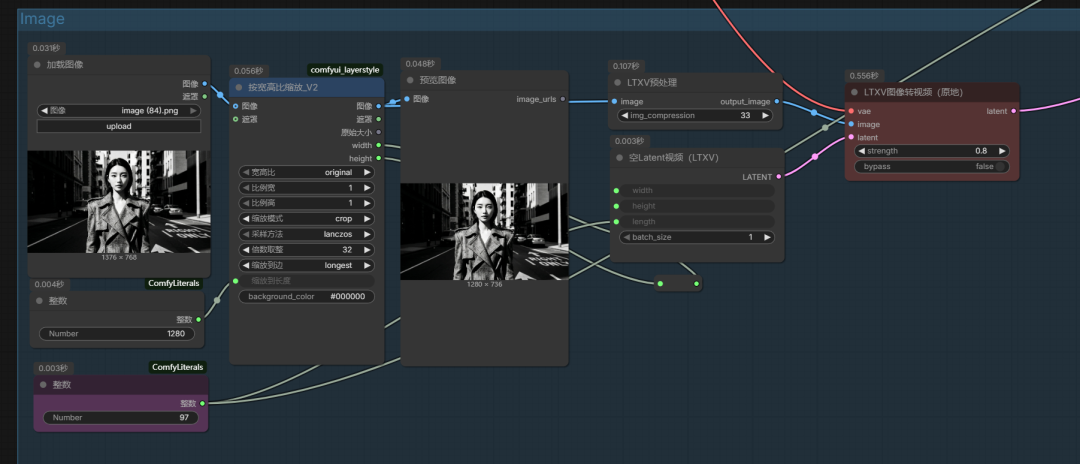Open the 缩放到边 longest dropdown
Viewport: 1080px width, 464px height.
pos(307,265)
